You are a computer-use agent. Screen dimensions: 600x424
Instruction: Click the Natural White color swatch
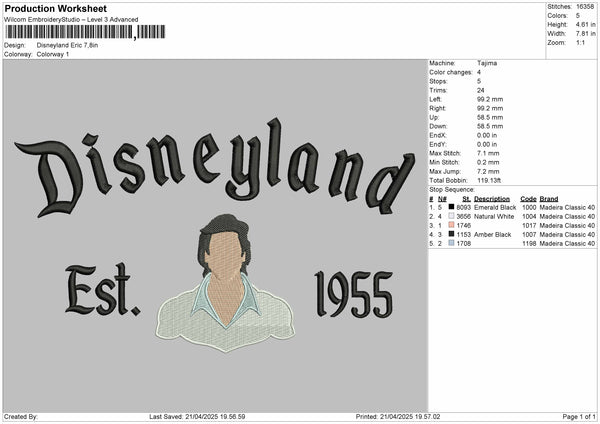point(452,216)
